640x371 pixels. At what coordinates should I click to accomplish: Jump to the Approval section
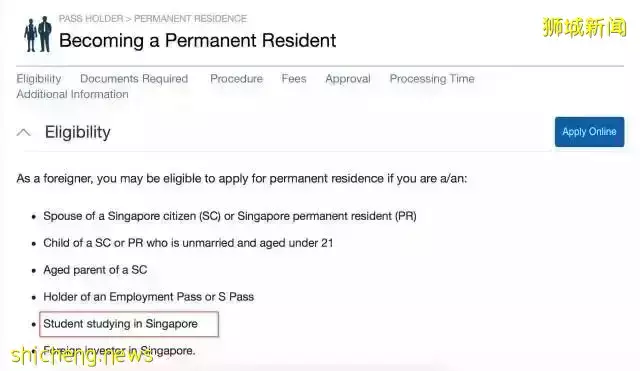point(348,78)
